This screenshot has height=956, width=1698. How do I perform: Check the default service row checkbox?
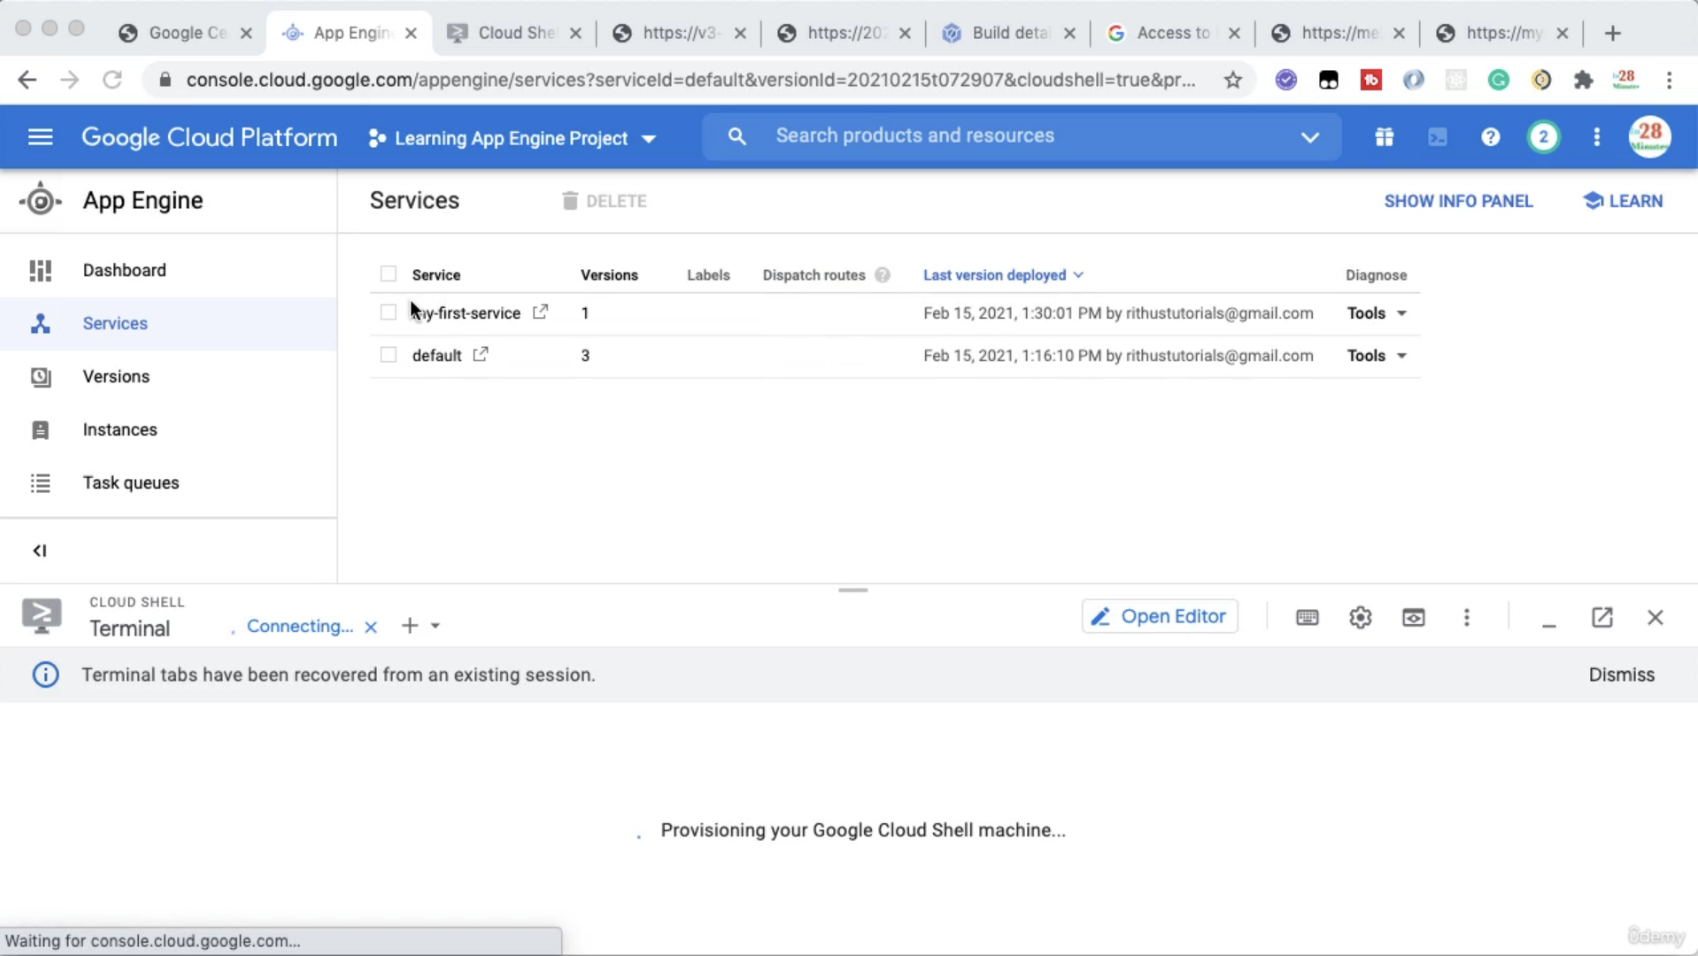coord(388,355)
